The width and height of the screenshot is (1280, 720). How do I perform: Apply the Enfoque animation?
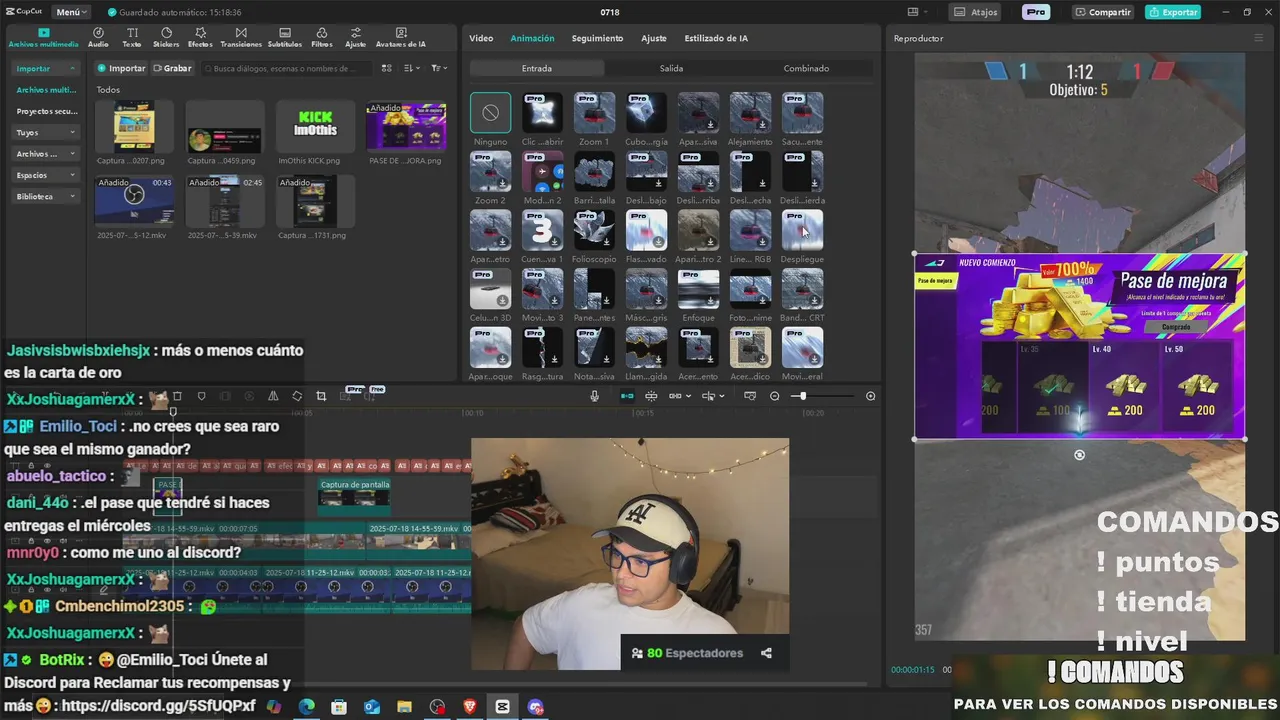tap(698, 289)
